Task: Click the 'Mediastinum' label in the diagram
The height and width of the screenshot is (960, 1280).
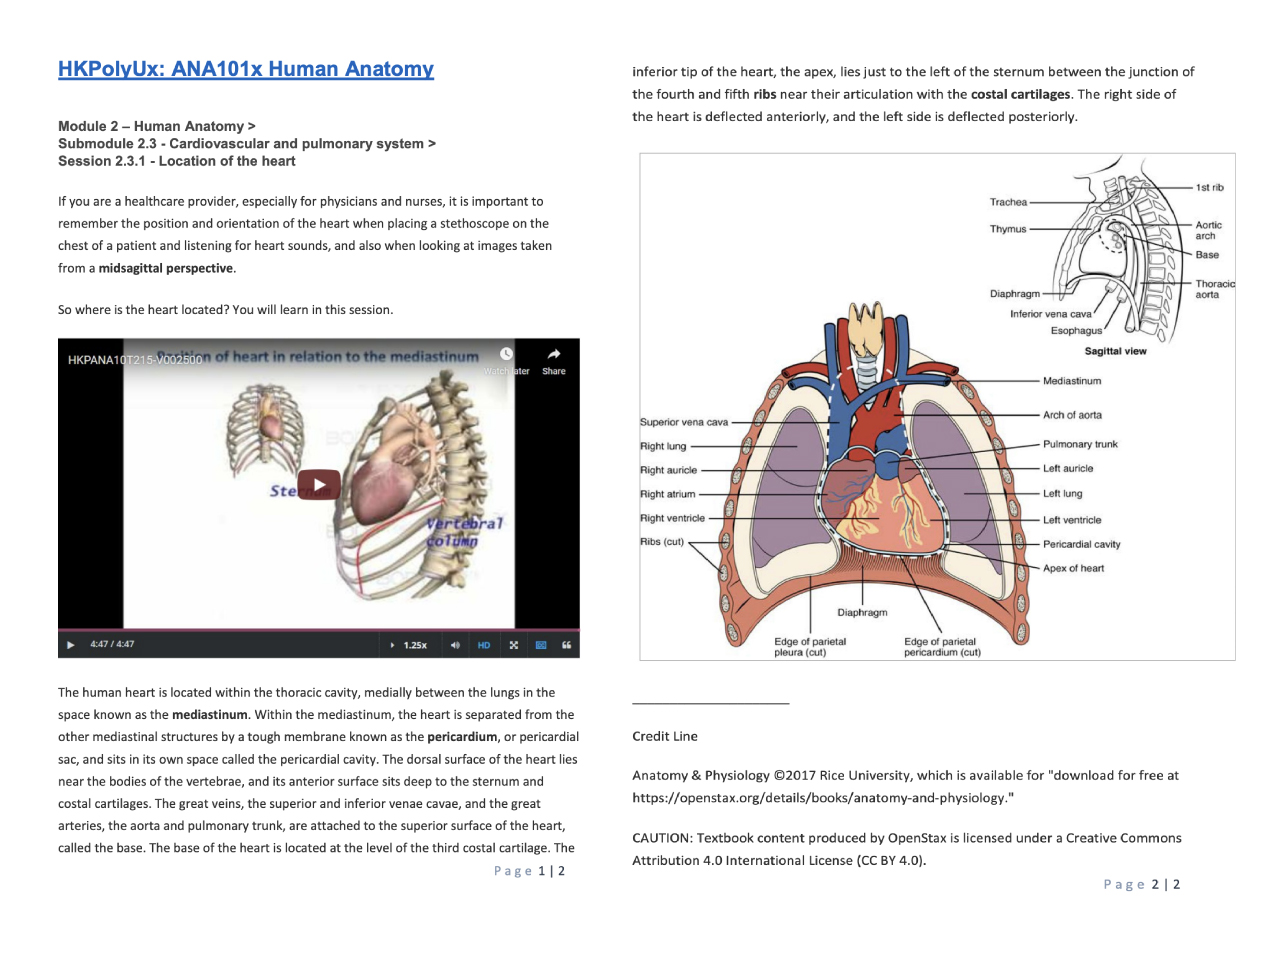Action: [x=1072, y=381]
